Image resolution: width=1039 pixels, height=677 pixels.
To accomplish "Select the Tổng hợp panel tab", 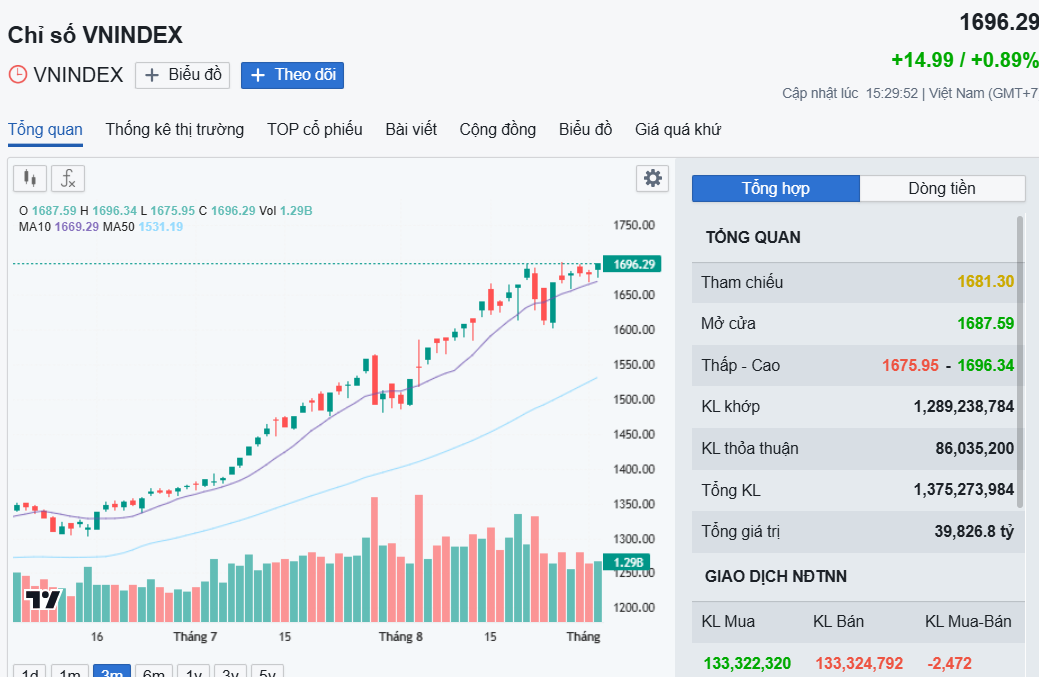I will coord(776,189).
